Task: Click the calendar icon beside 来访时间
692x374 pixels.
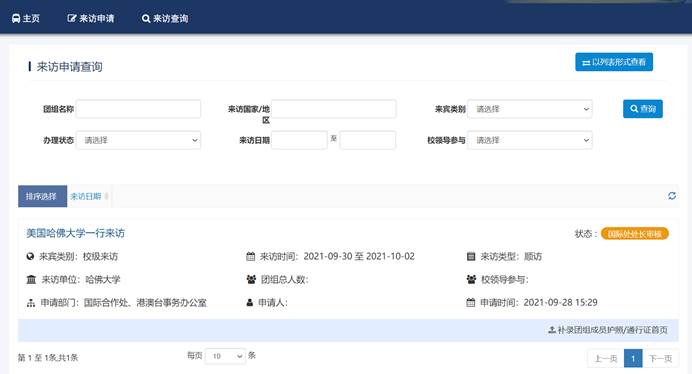Action: (x=250, y=257)
